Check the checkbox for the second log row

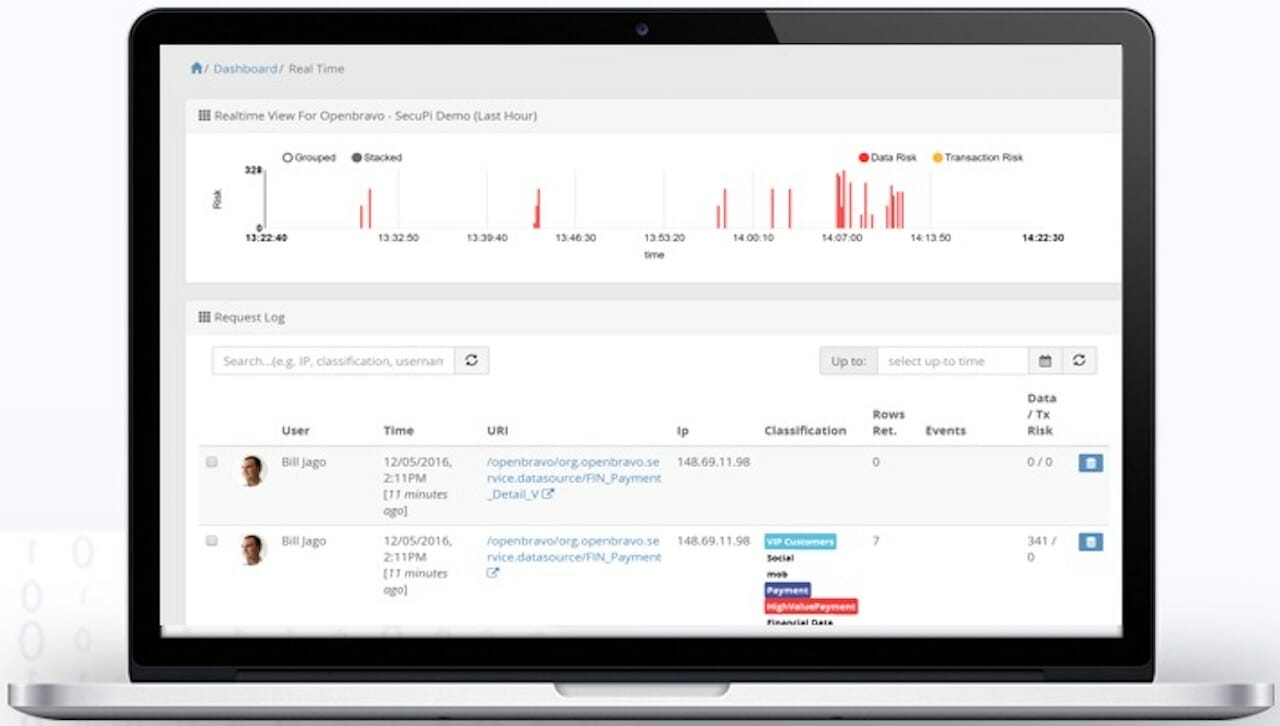tap(212, 541)
